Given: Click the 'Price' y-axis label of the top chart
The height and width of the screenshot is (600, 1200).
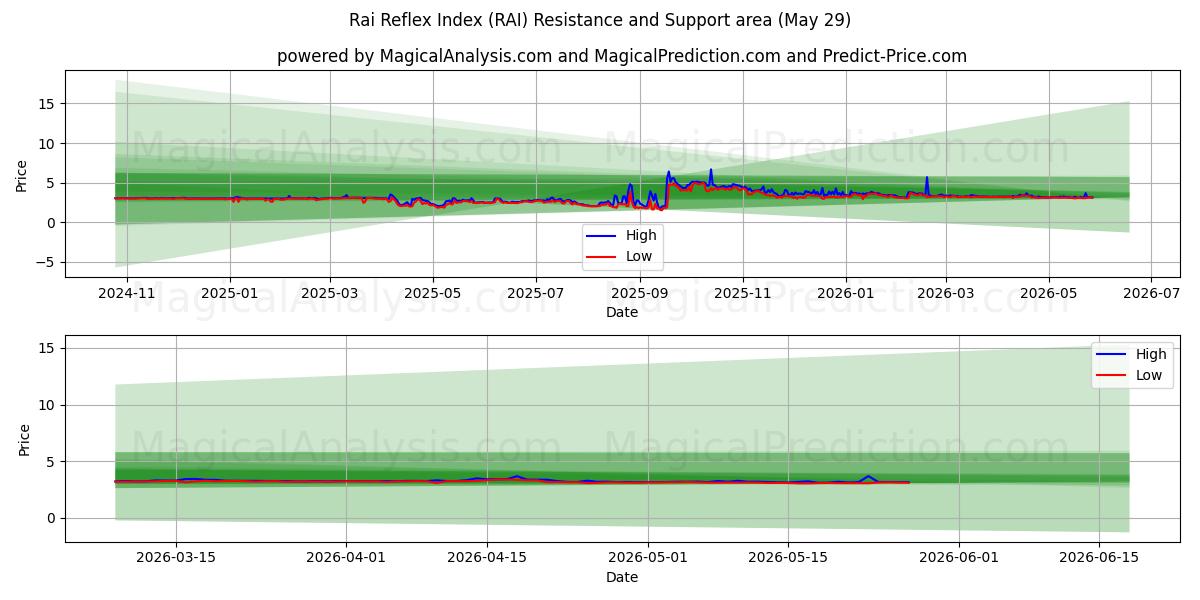Looking at the screenshot, I should pos(22,175).
